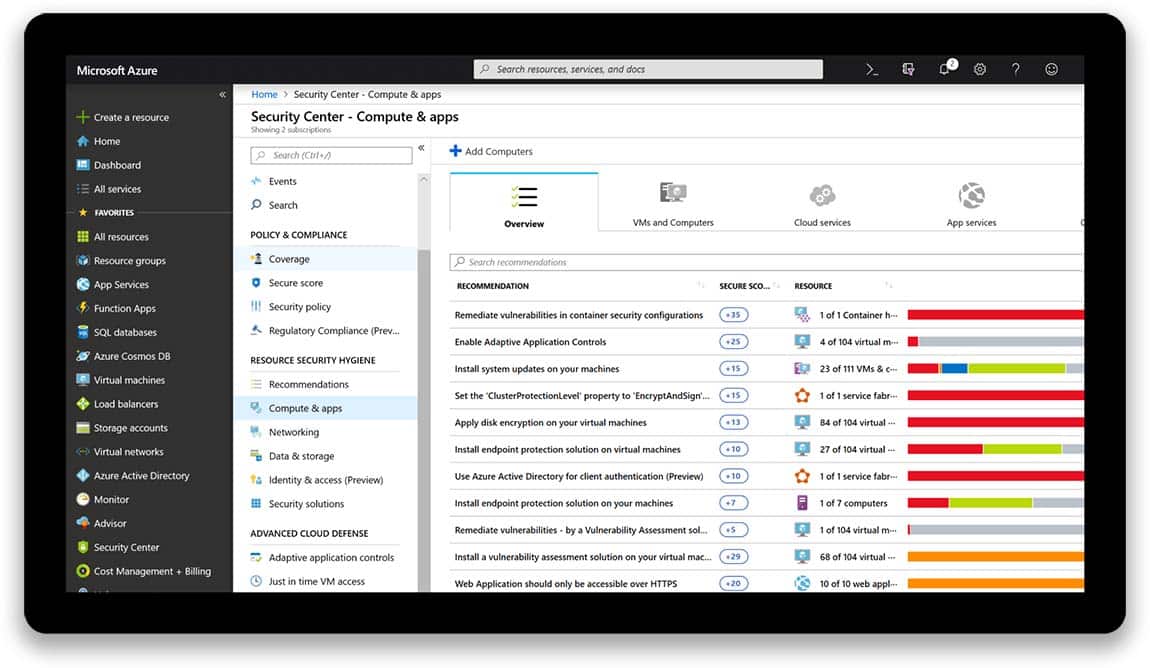This screenshot has height=668, width=1150.
Task: Collapse the left navigation pane
Action: 222,95
